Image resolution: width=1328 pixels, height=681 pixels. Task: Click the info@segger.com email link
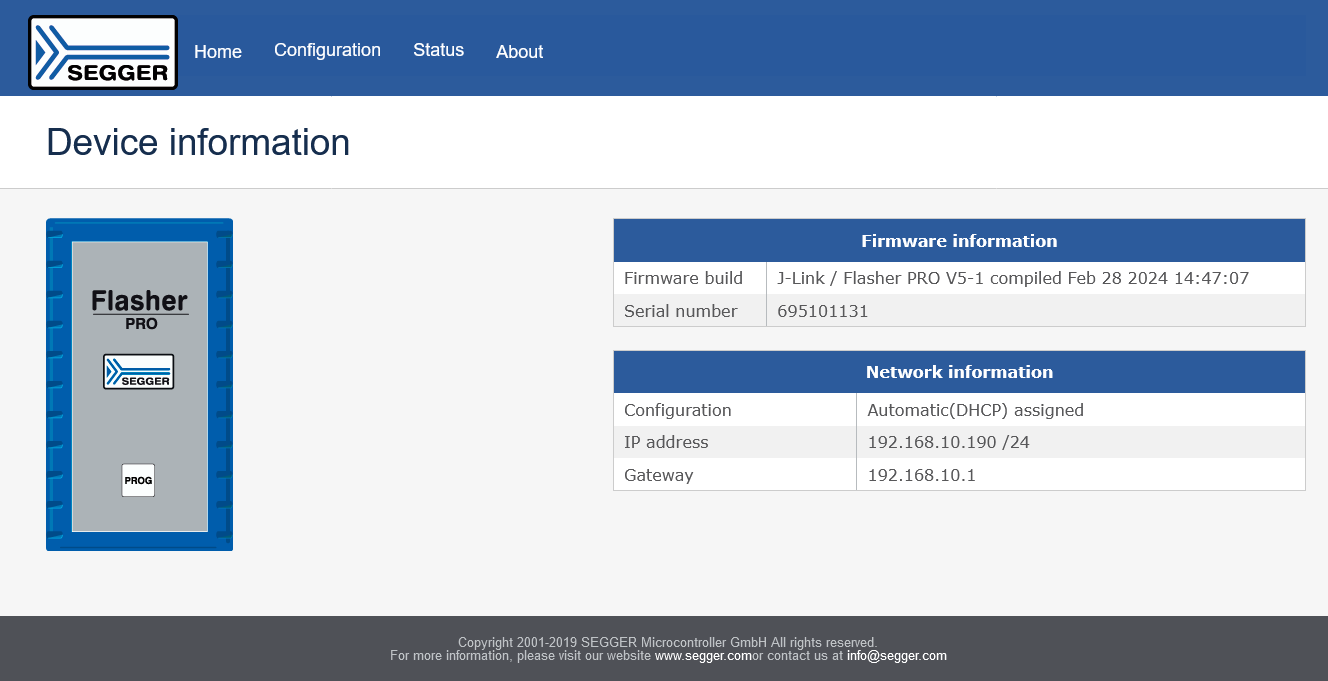[896, 656]
